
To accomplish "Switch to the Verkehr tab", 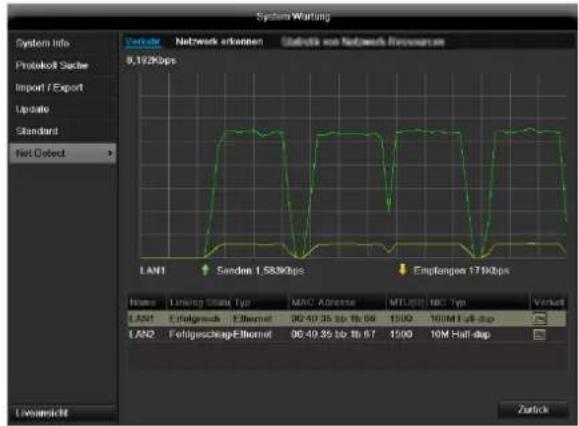I will tap(143, 41).
